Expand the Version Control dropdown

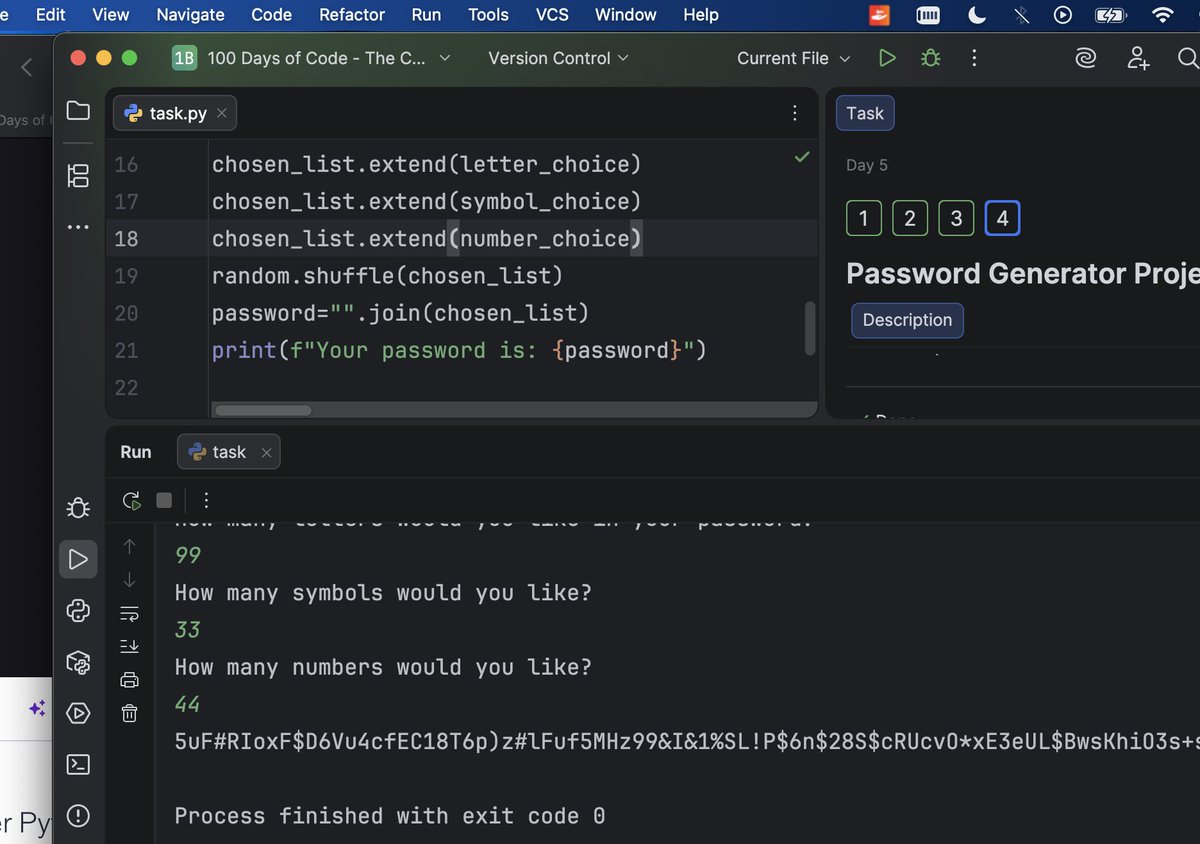pos(558,58)
